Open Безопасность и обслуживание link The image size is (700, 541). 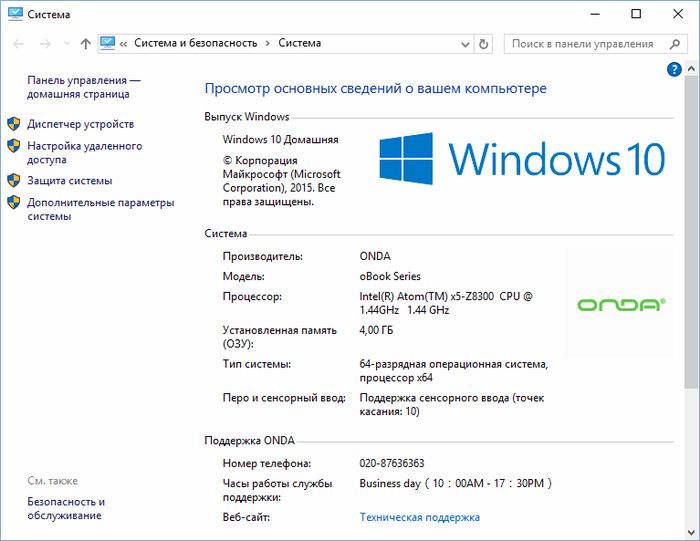pyautogui.click(x=66, y=508)
